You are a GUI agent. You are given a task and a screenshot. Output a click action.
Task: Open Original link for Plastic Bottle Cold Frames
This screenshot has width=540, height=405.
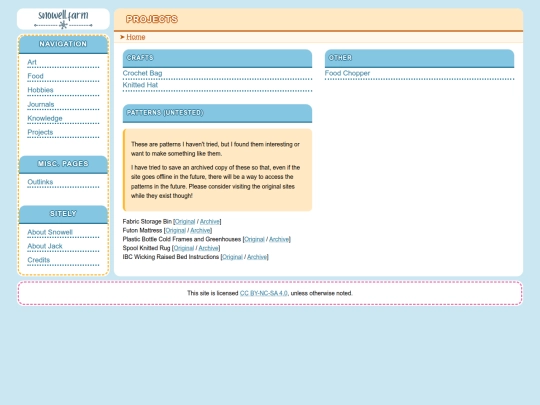[x=254, y=239]
